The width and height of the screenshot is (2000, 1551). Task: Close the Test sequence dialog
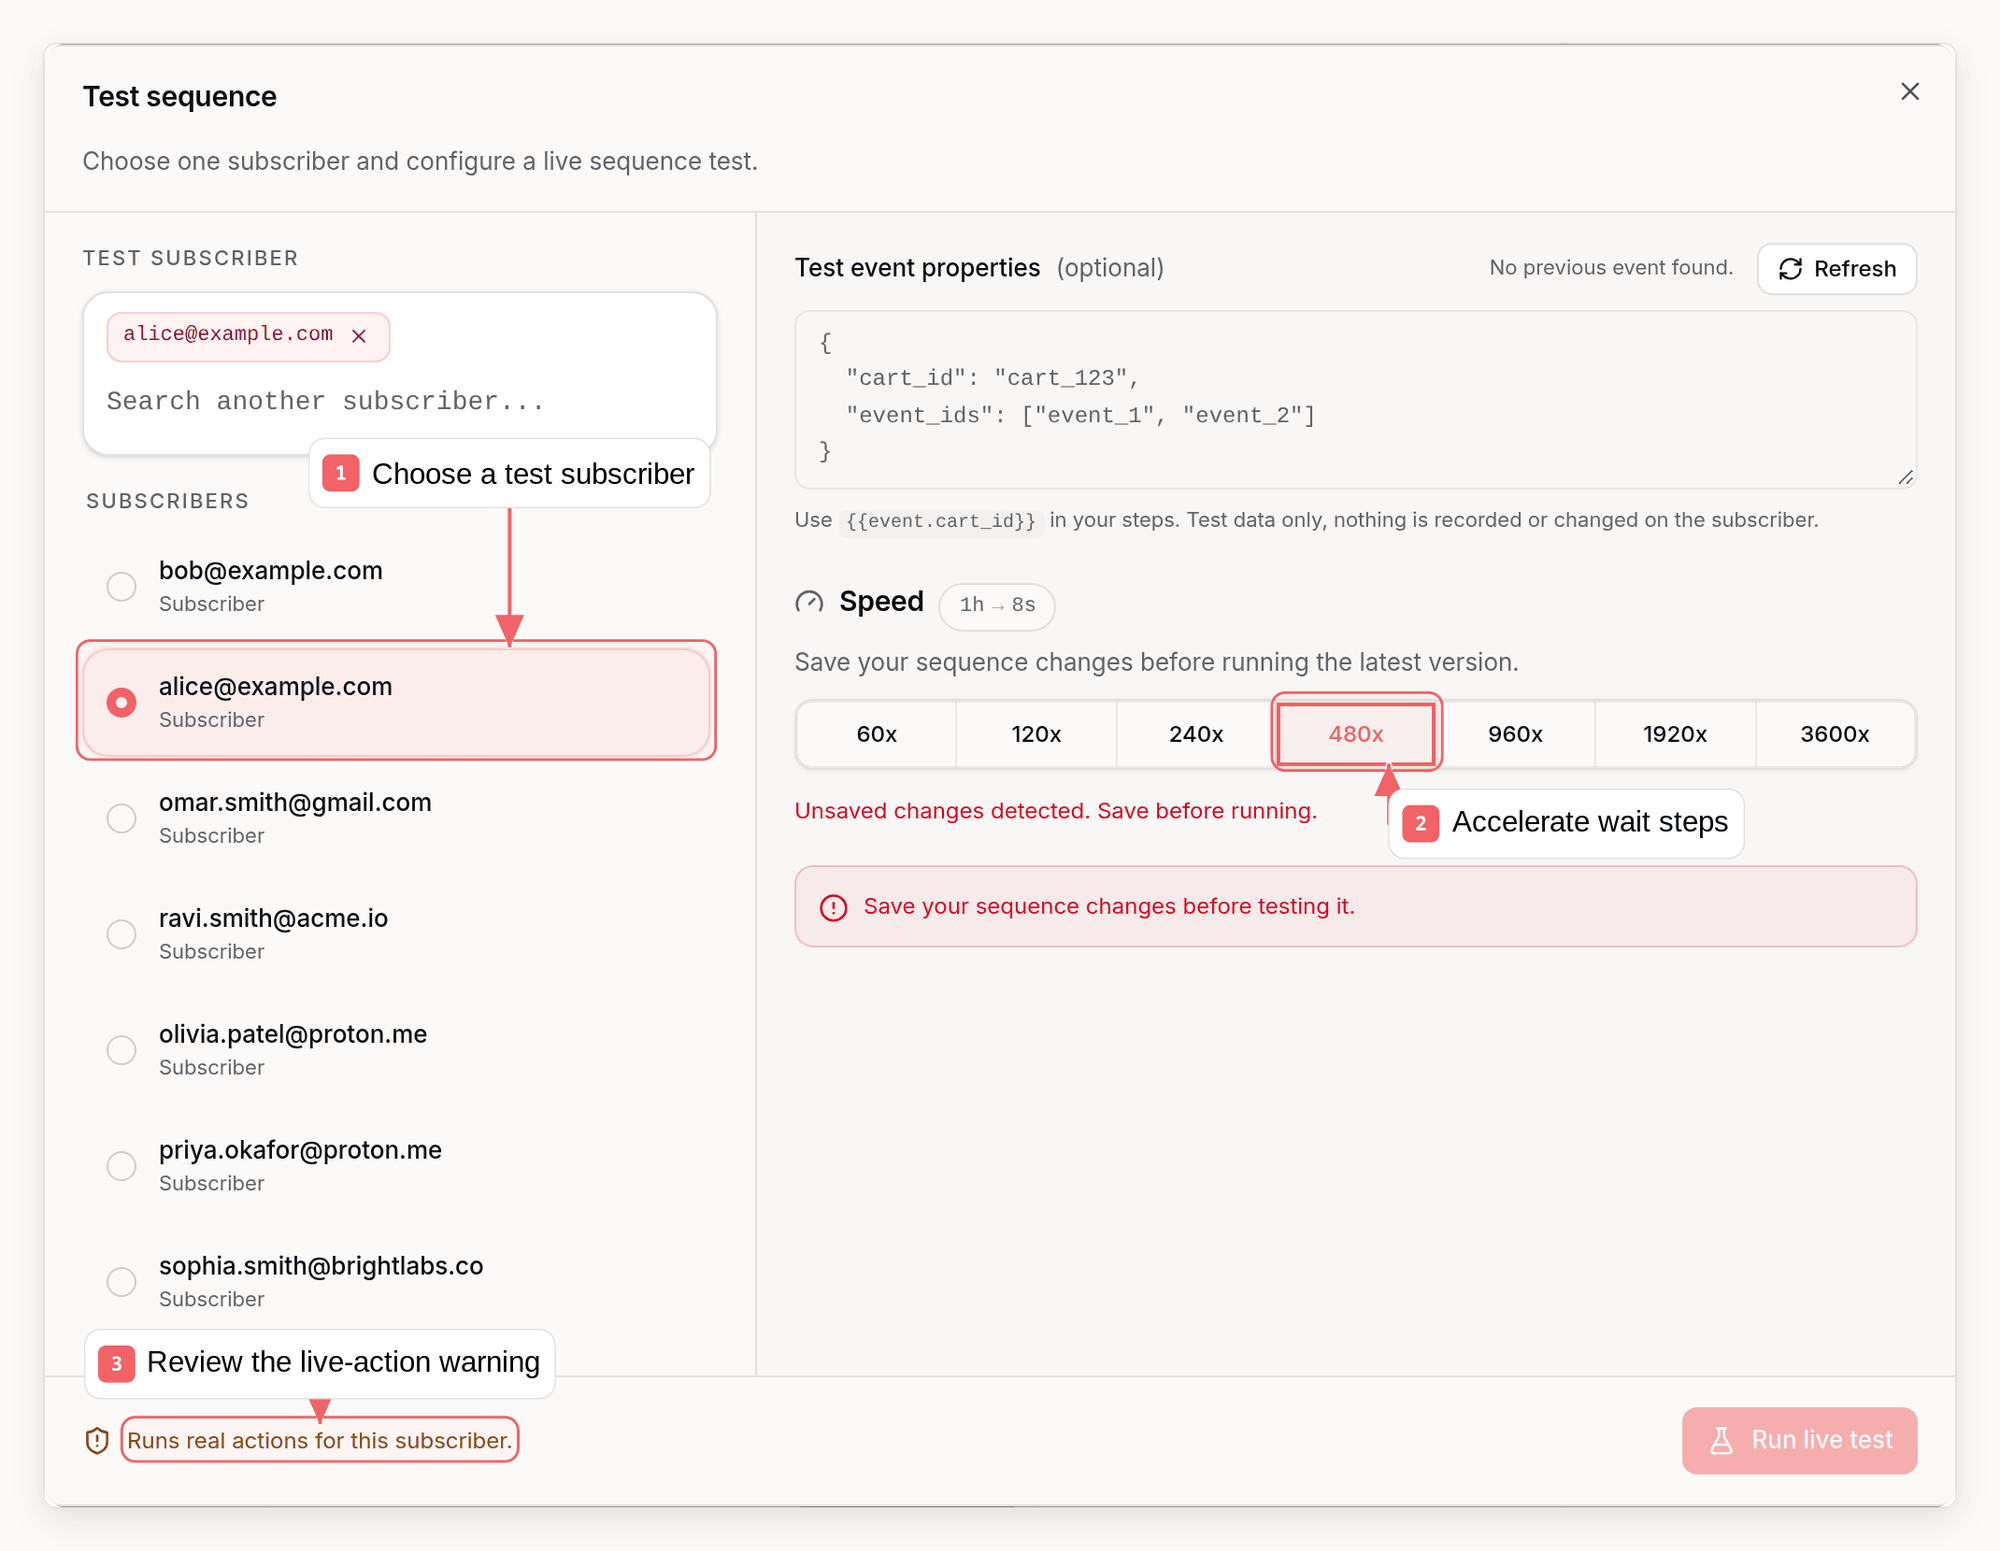pos(1909,92)
